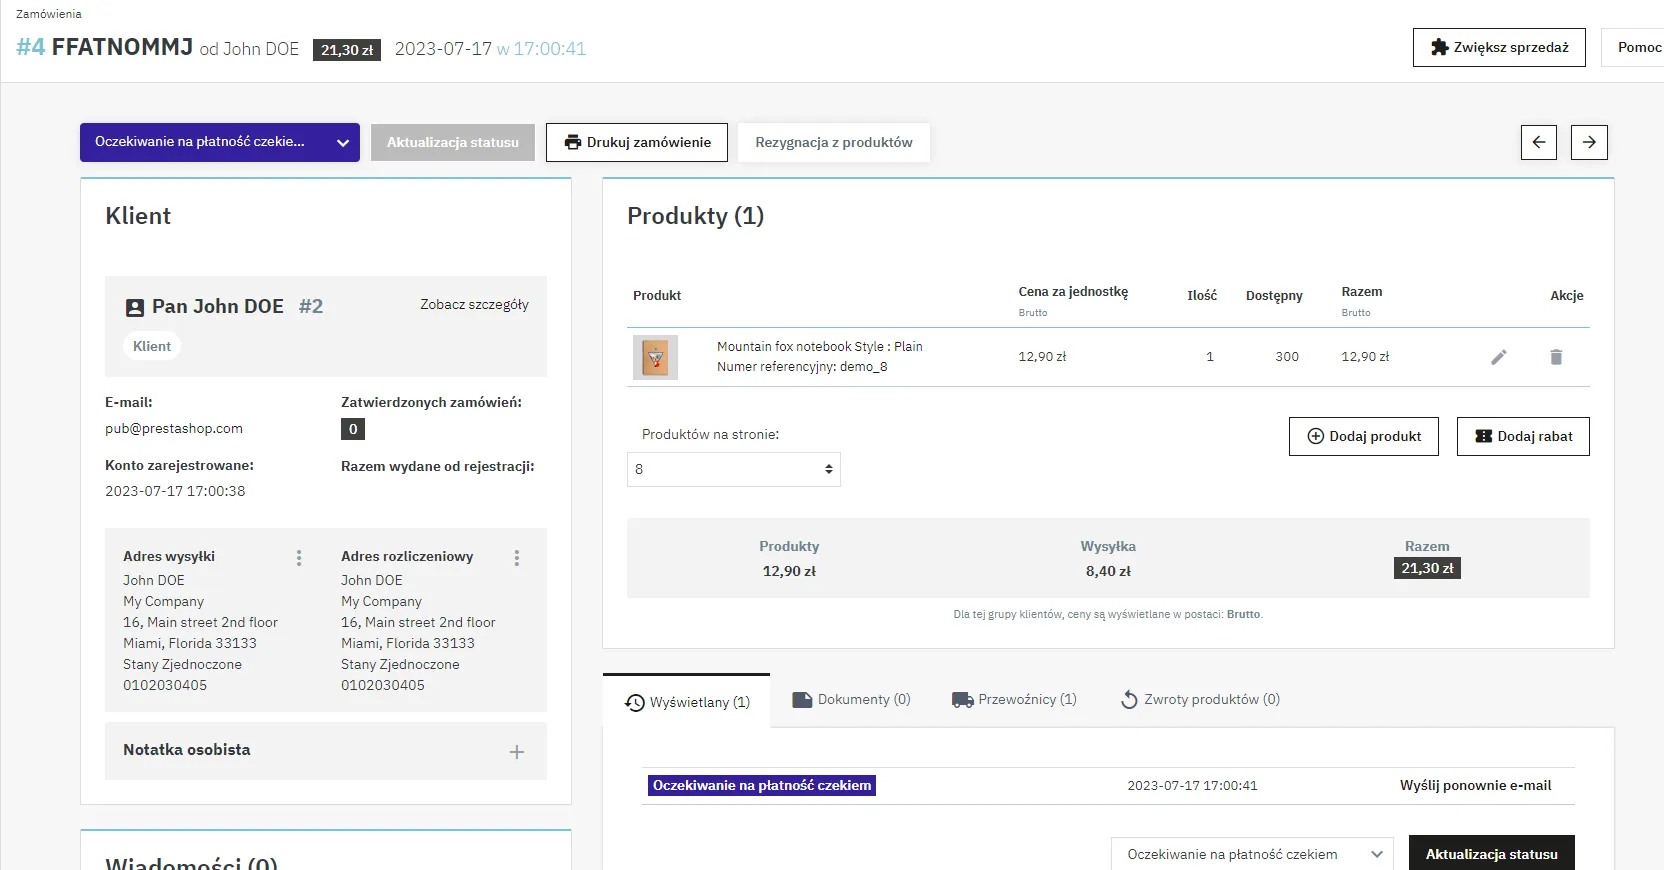Click the Drukuj zamówienie button

(638, 142)
